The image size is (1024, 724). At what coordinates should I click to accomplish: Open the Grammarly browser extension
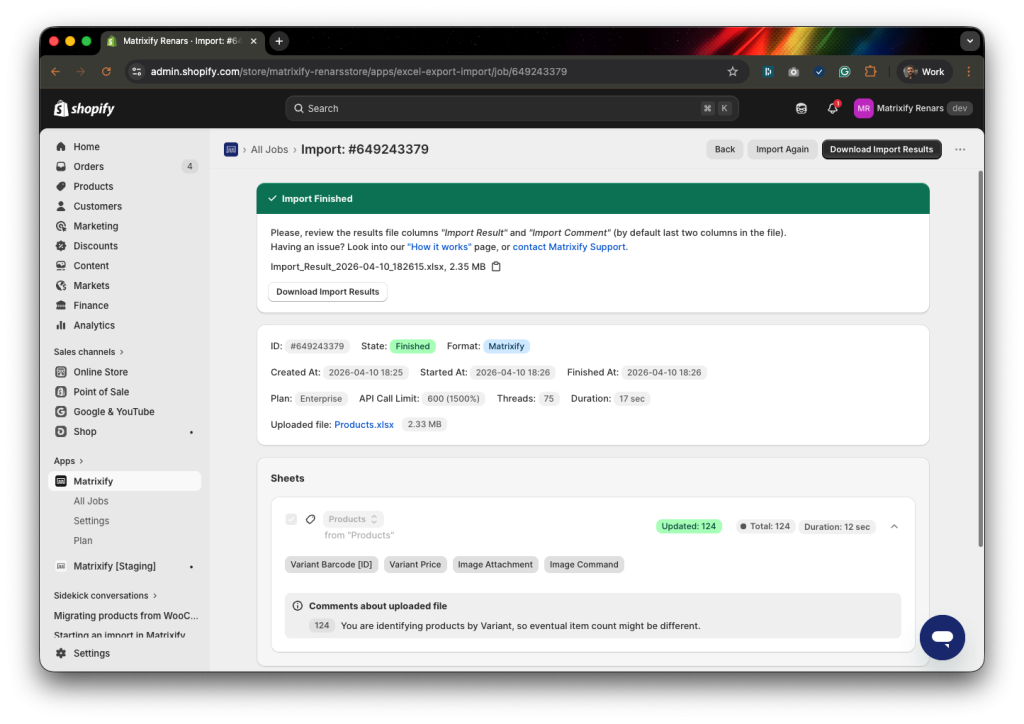pyautogui.click(x=844, y=71)
